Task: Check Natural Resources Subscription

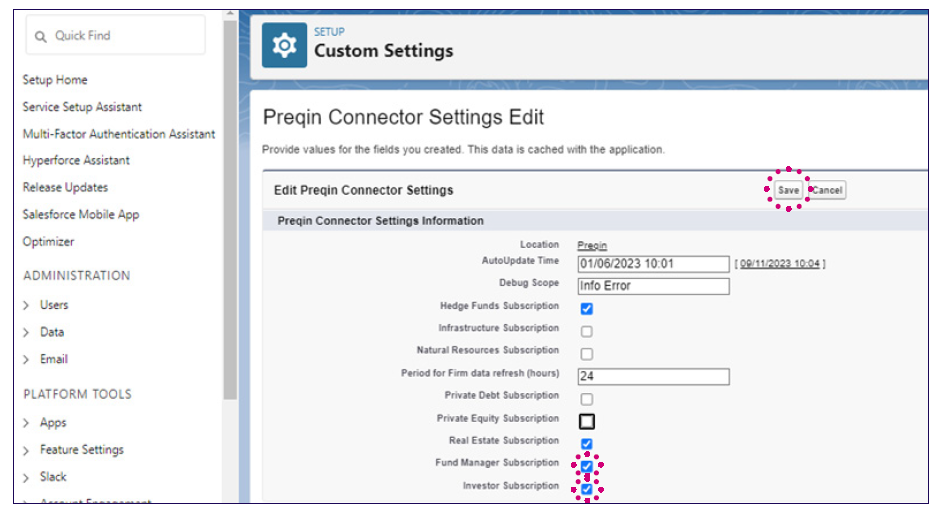Action: click(x=587, y=354)
